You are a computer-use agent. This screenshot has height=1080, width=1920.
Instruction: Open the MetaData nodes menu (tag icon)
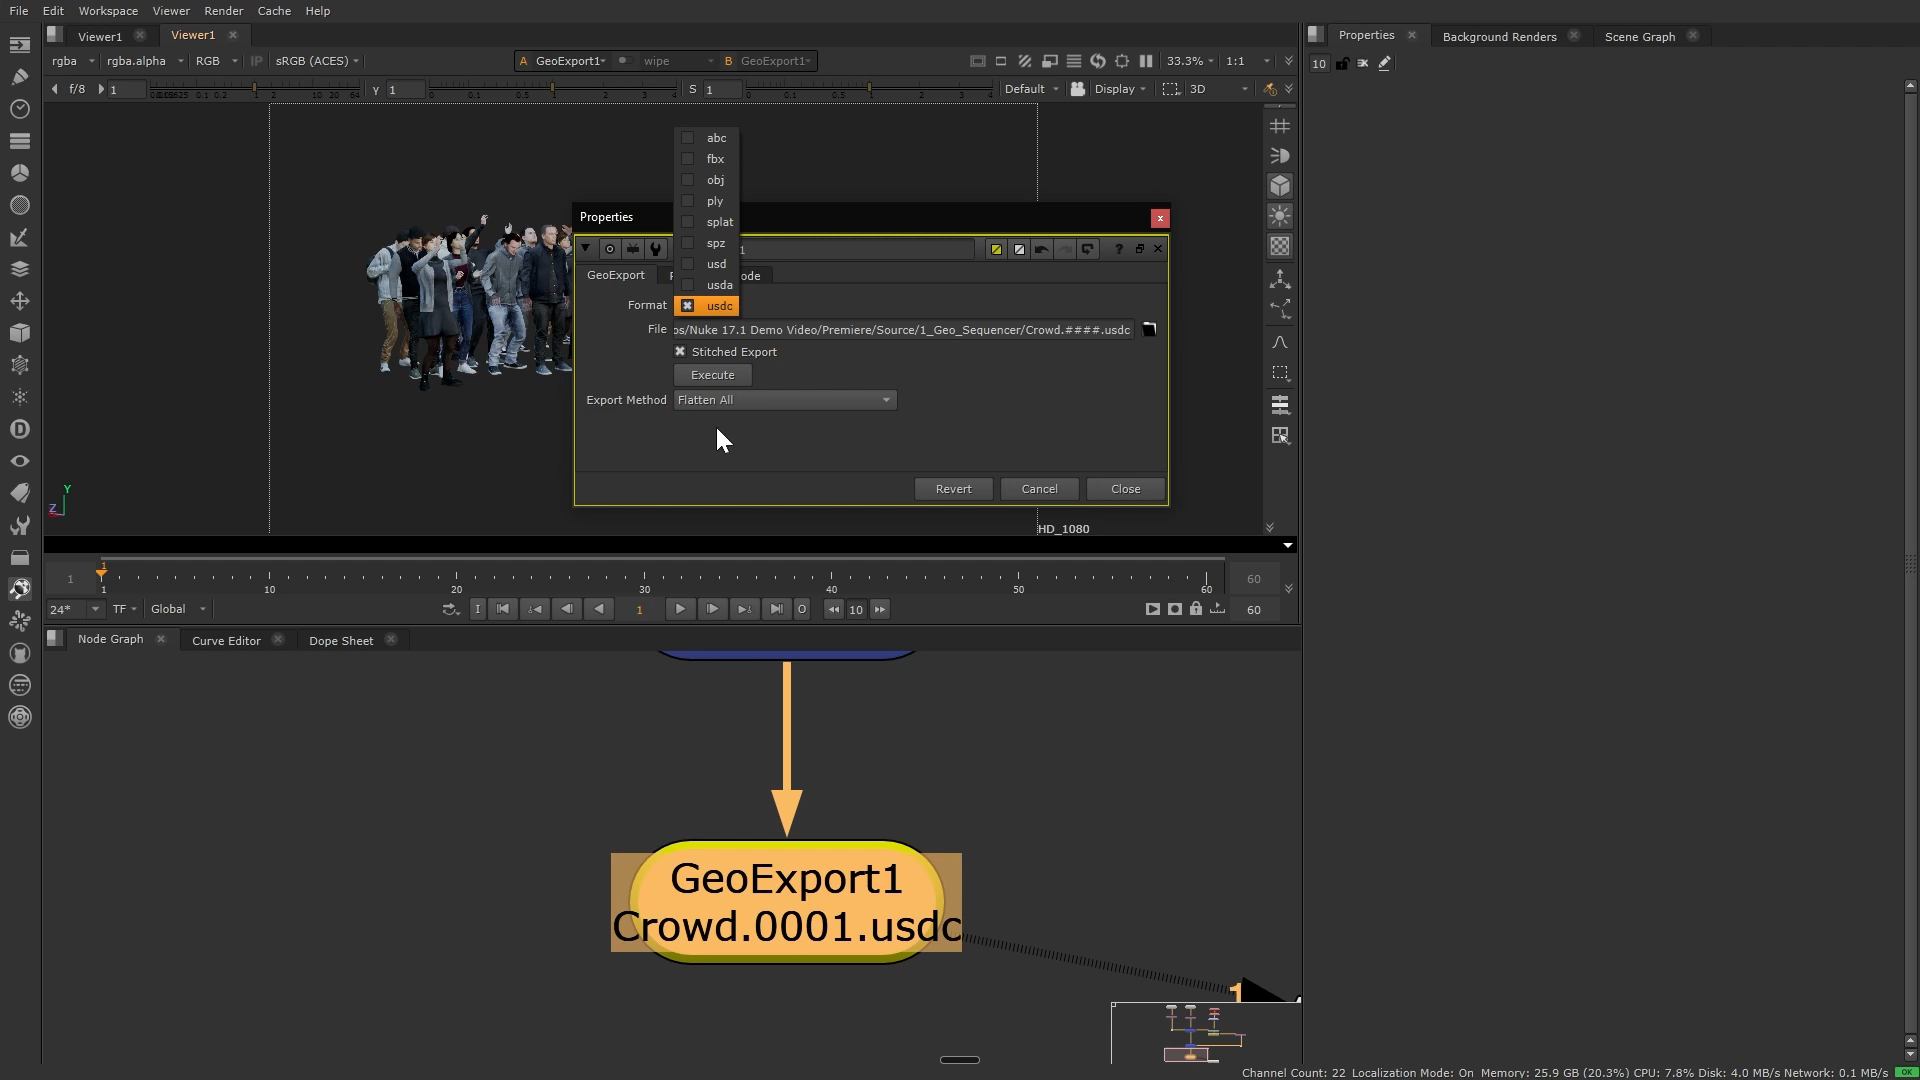tap(20, 493)
